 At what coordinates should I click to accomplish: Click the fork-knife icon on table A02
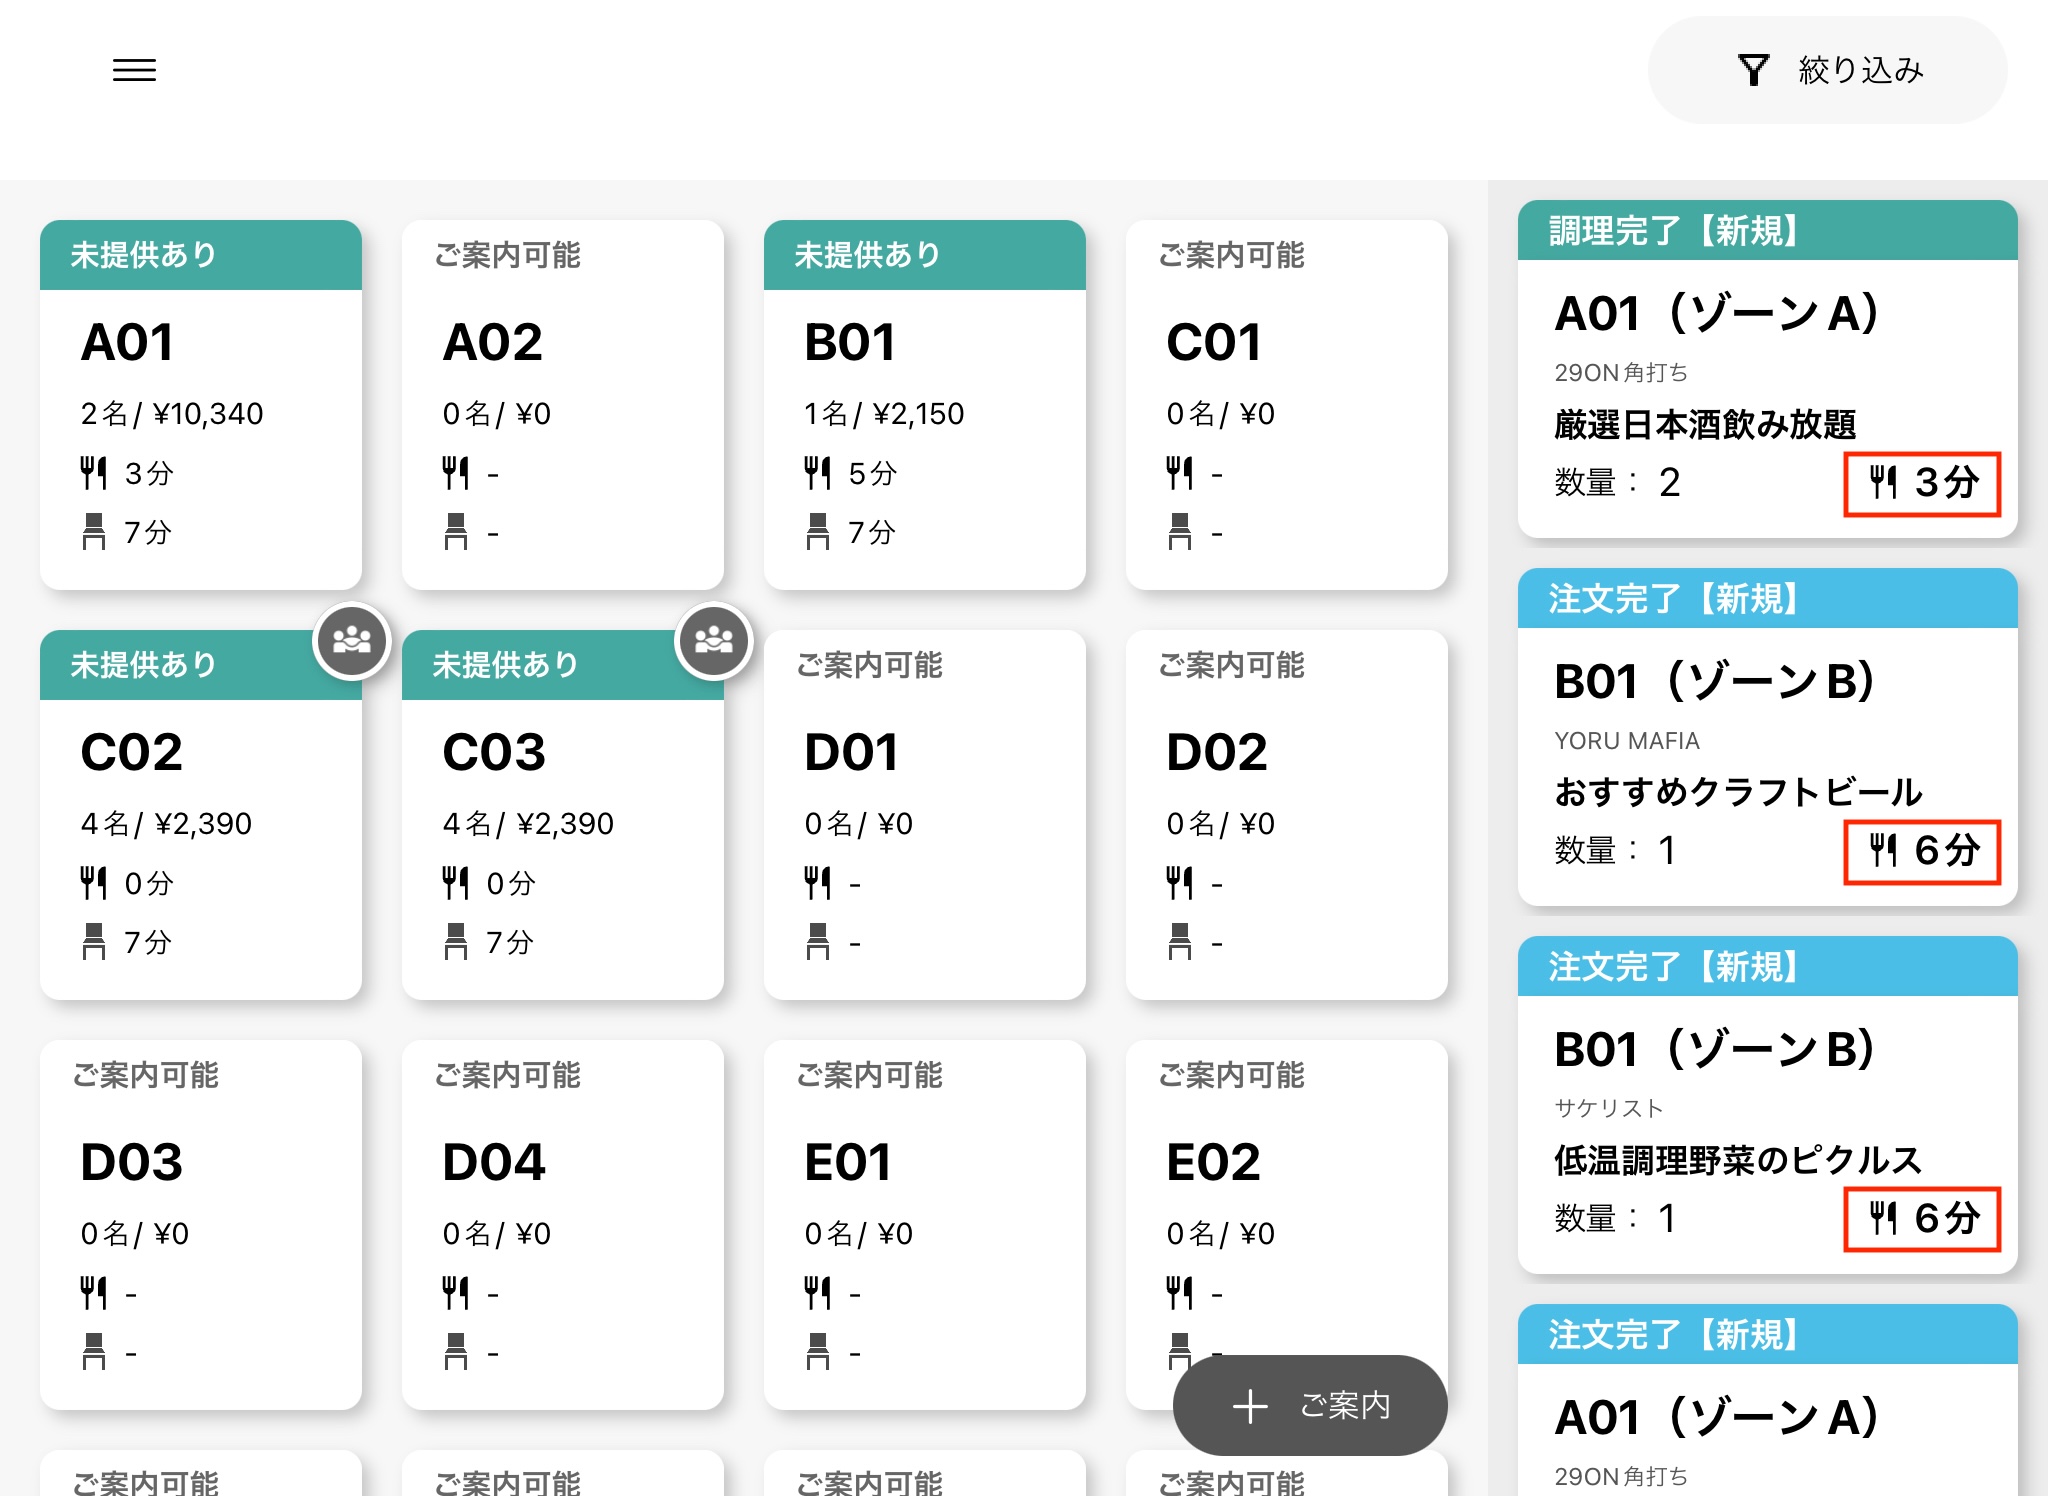(x=455, y=473)
